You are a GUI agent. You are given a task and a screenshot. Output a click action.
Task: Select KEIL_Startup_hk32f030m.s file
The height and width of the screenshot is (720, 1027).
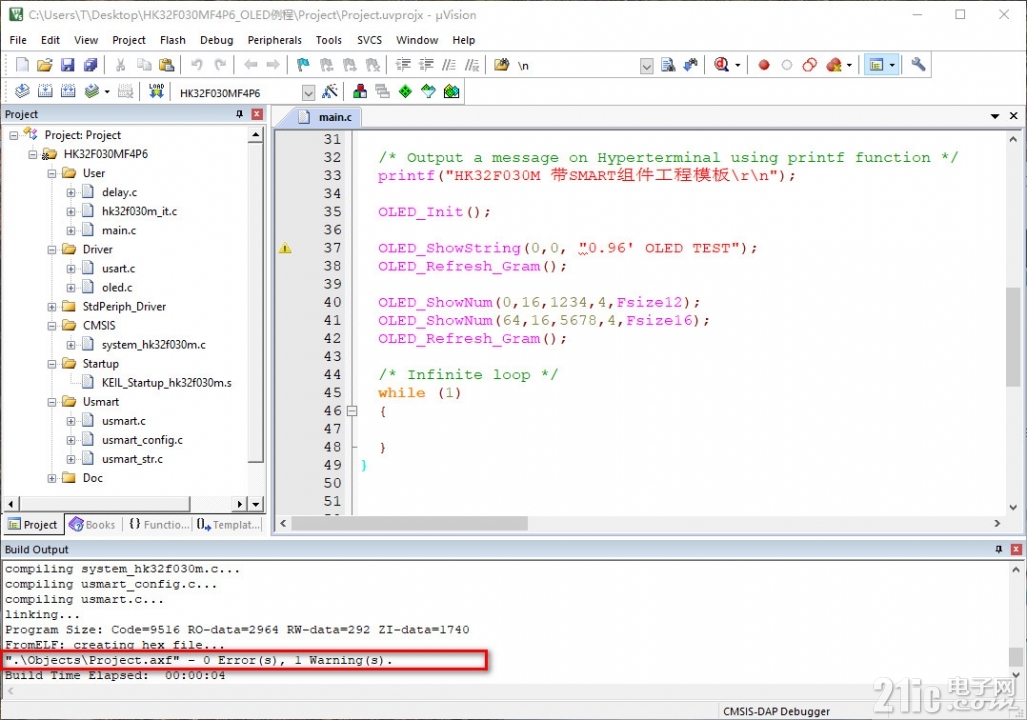click(166, 383)
